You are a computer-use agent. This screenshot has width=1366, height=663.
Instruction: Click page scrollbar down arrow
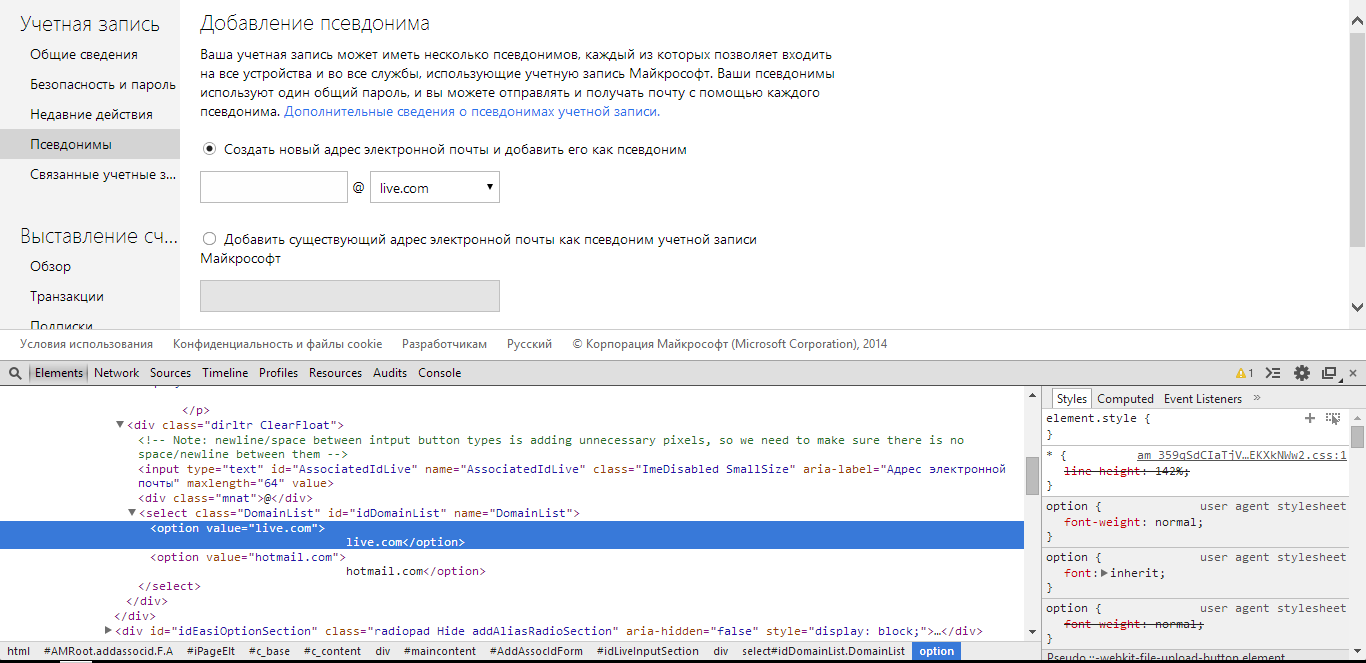pyautogui.click(x=1357, y=307)
